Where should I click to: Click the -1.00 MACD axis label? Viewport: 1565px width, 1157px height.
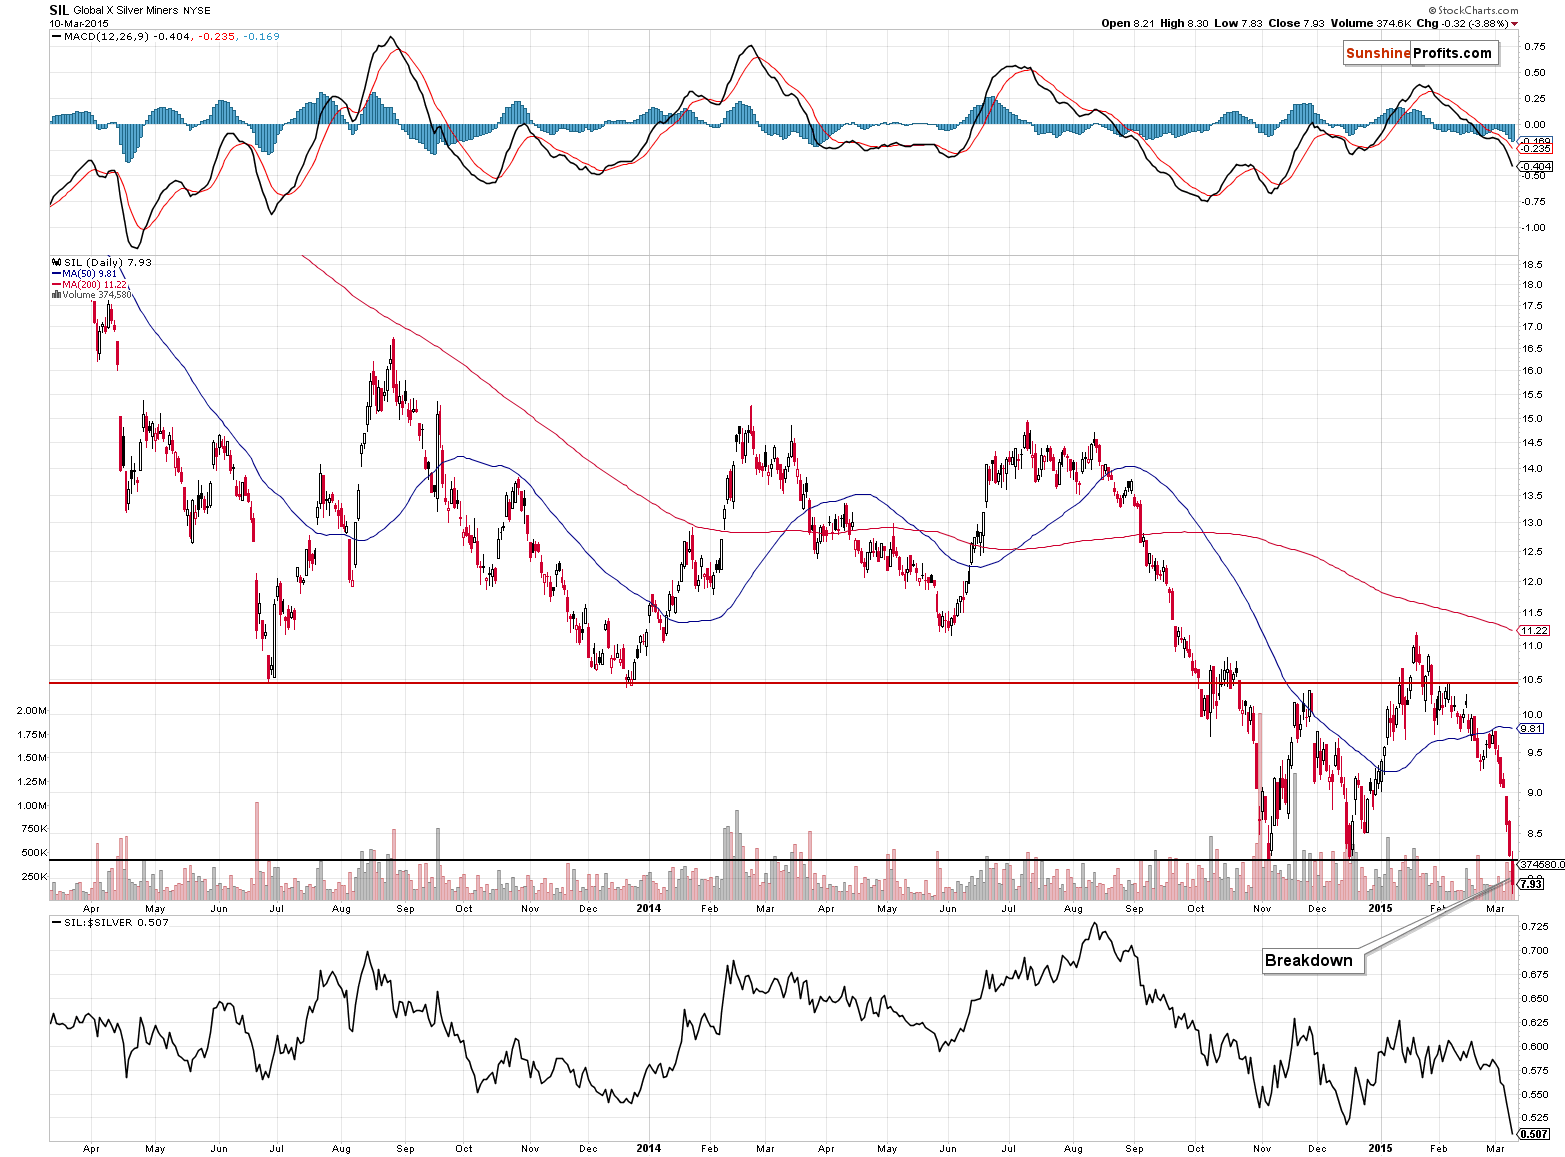tap(1532, 228)
